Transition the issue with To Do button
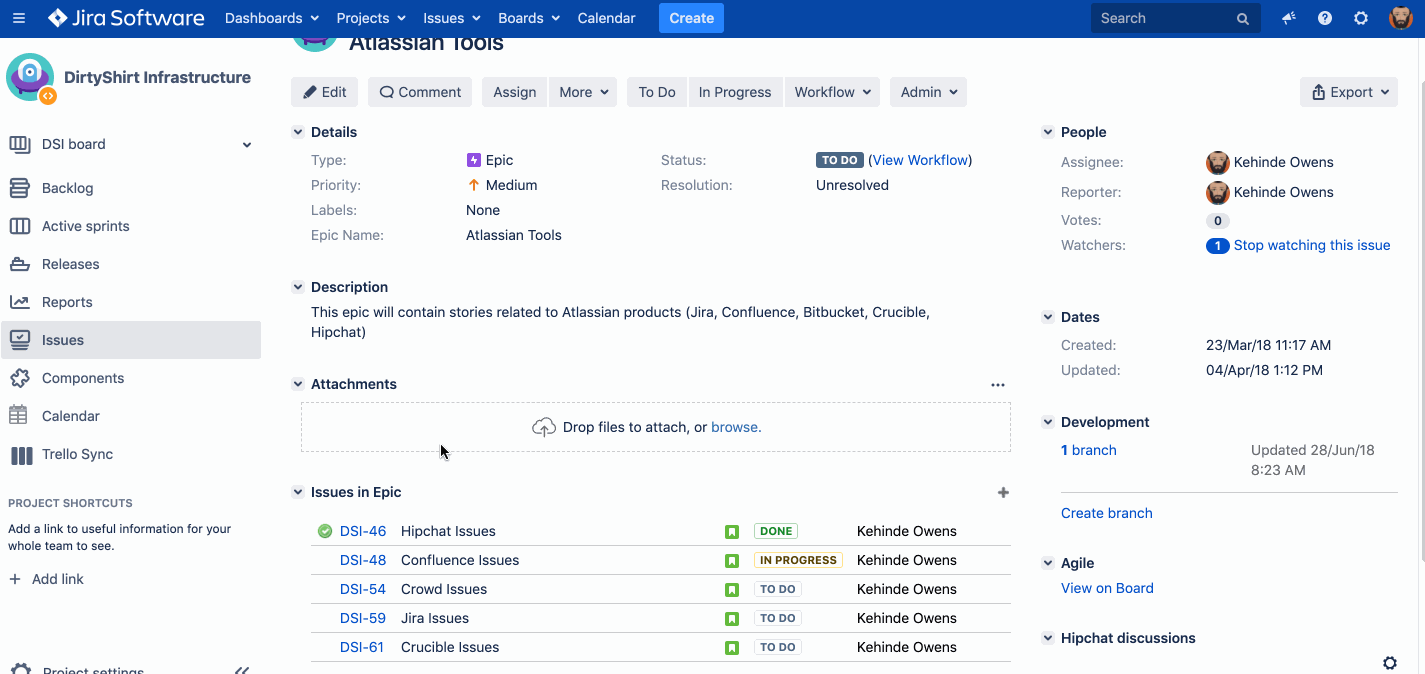 657,92
